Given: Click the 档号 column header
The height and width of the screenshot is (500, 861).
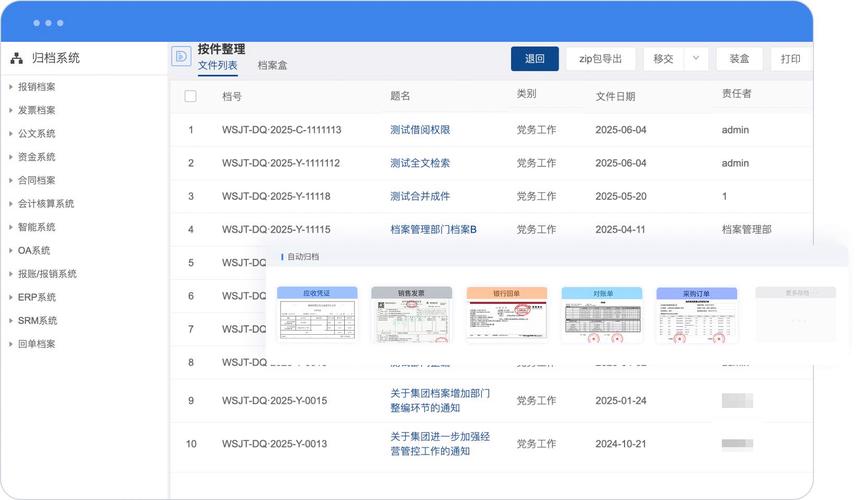Looking at the screenshot, I should tap(232, 97).
